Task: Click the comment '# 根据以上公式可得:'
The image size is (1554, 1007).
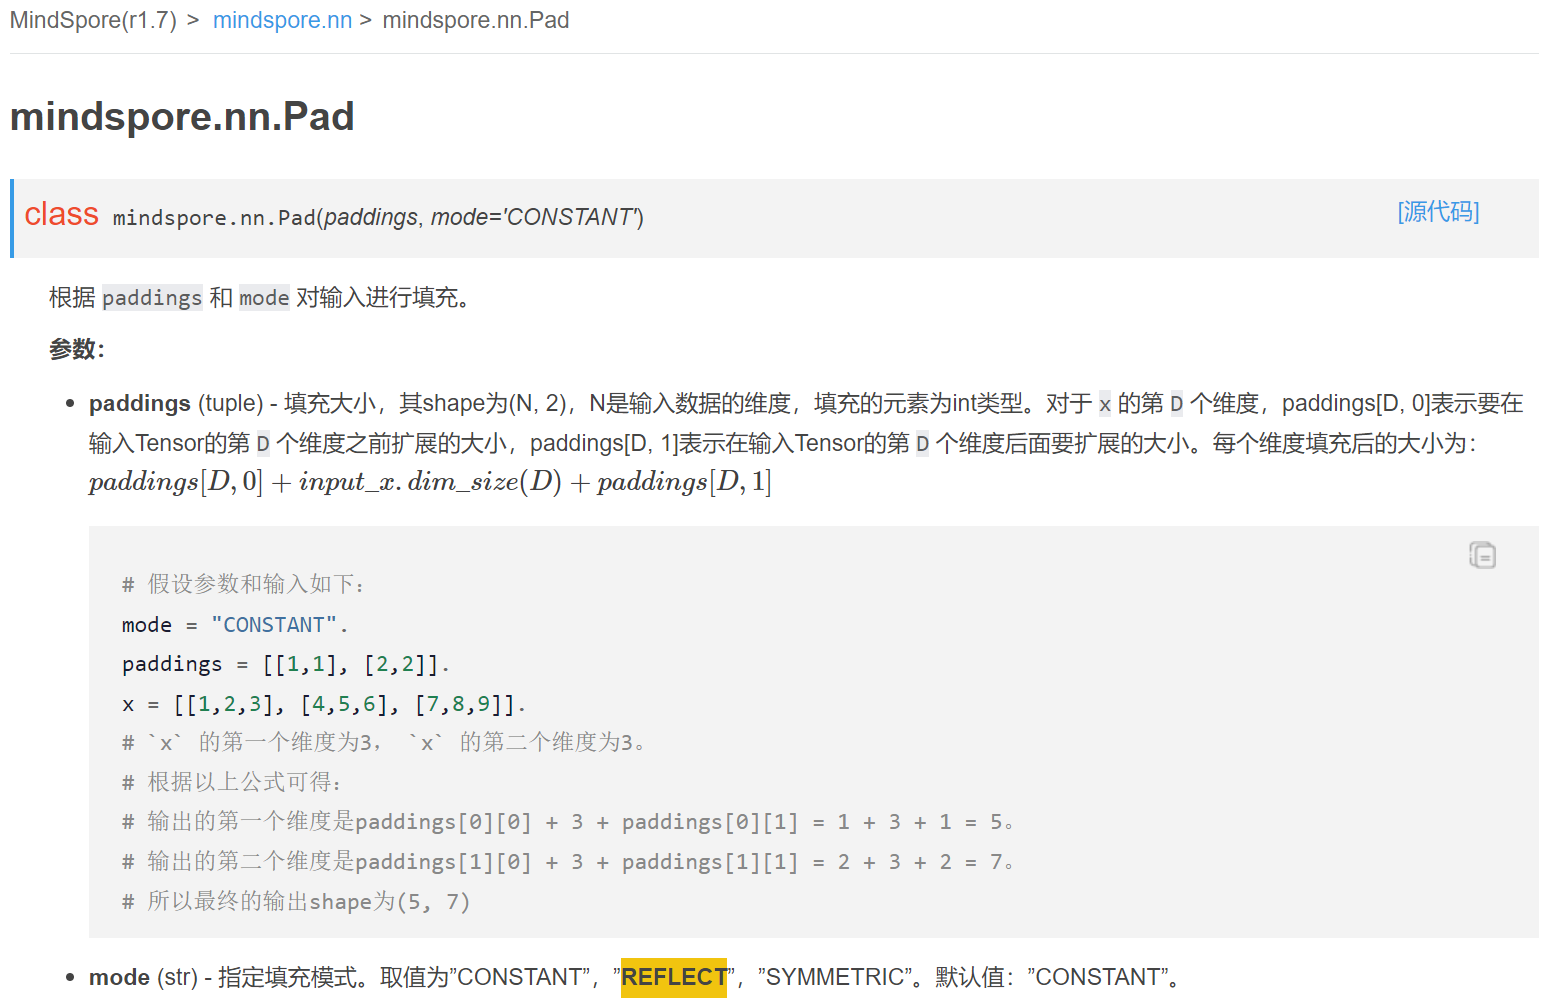Action: pyautogui.click(x=232, y=782)
